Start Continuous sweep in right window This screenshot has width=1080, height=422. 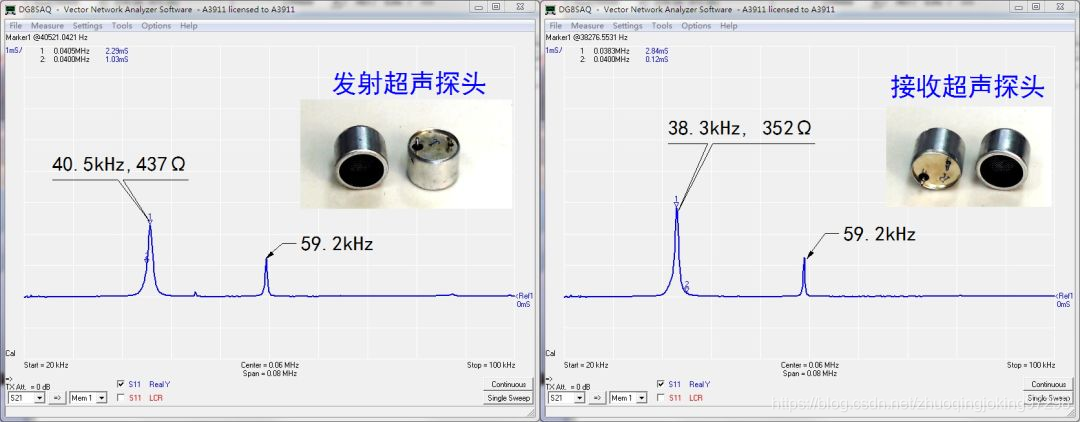[x=1048, y=385]
